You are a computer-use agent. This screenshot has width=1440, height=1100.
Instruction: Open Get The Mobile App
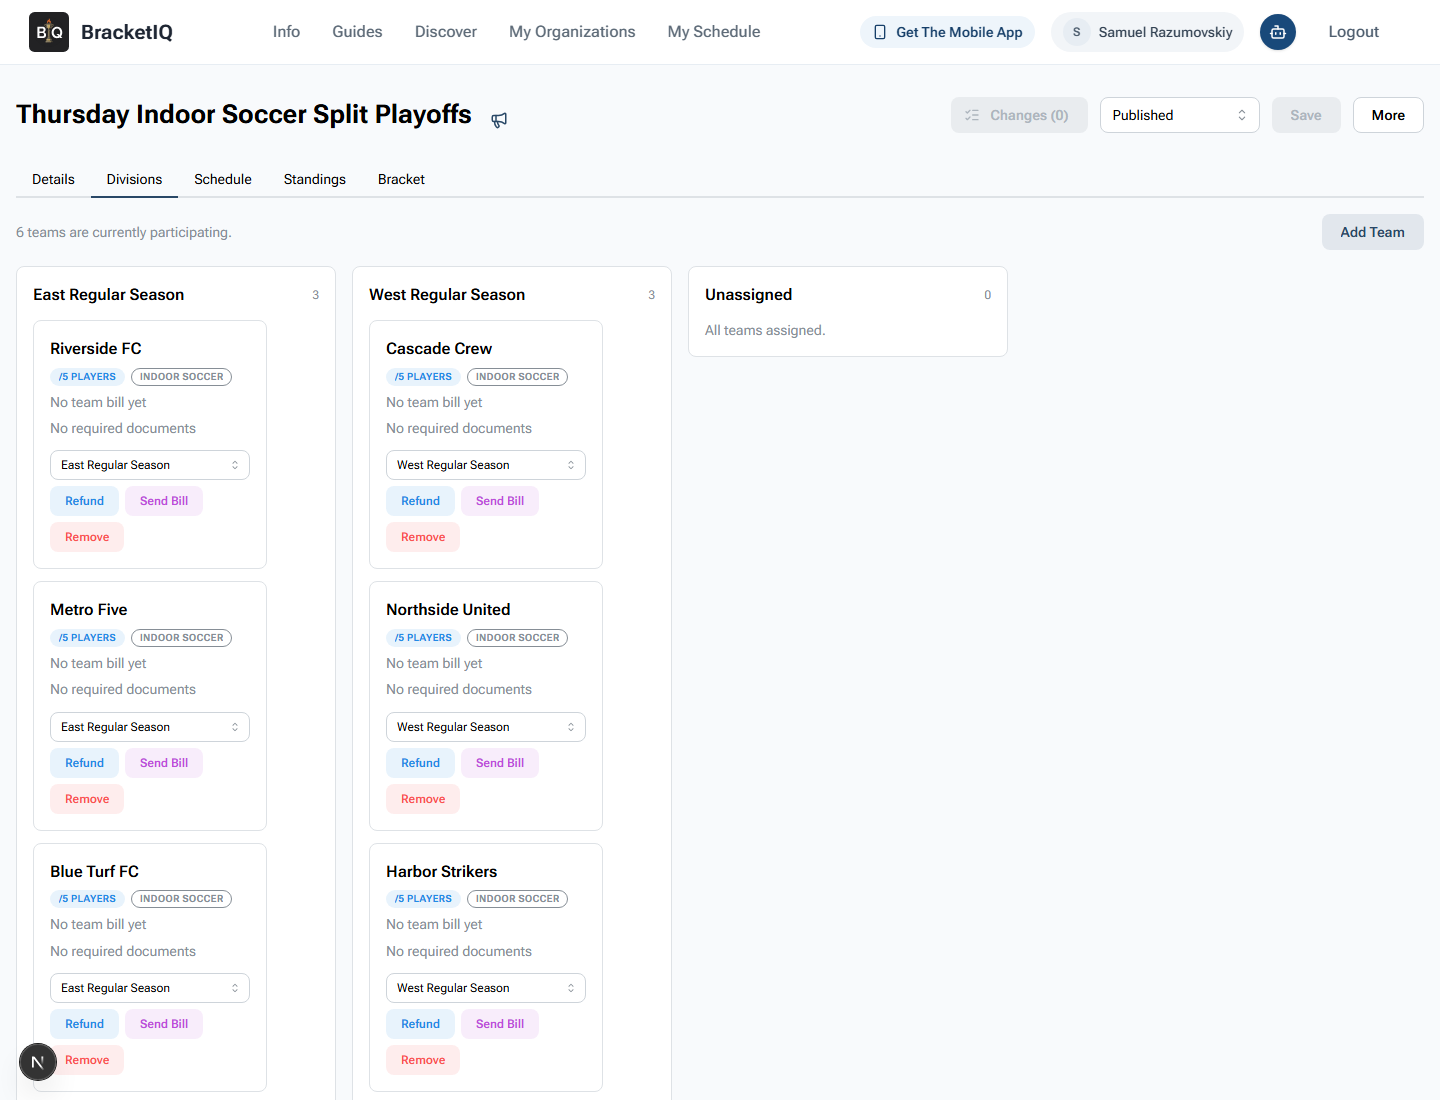pos(948,32)
